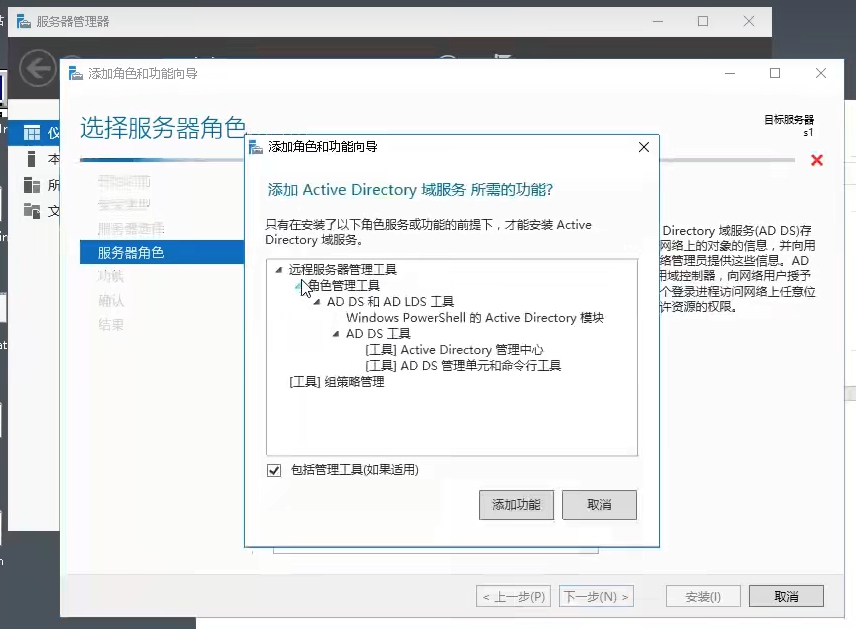856x629 pixels.
Task: Click the back arrow in Server Manager
Action: (37, 68)
